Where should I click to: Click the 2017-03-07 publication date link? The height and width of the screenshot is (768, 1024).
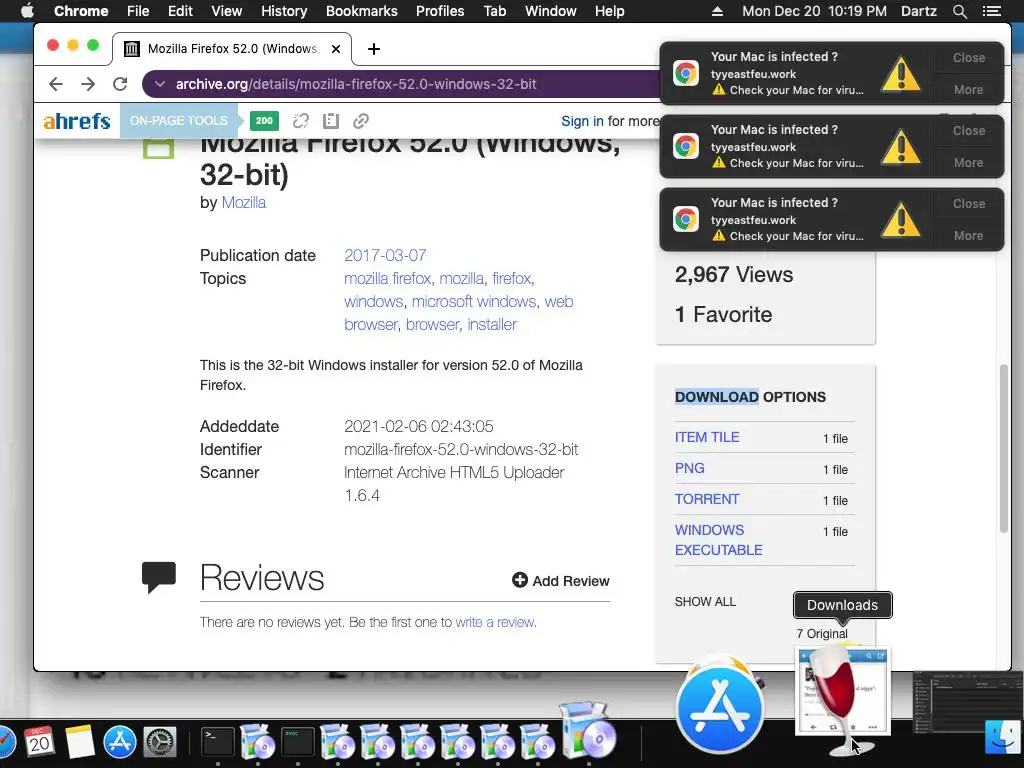(x=385, y=255)
